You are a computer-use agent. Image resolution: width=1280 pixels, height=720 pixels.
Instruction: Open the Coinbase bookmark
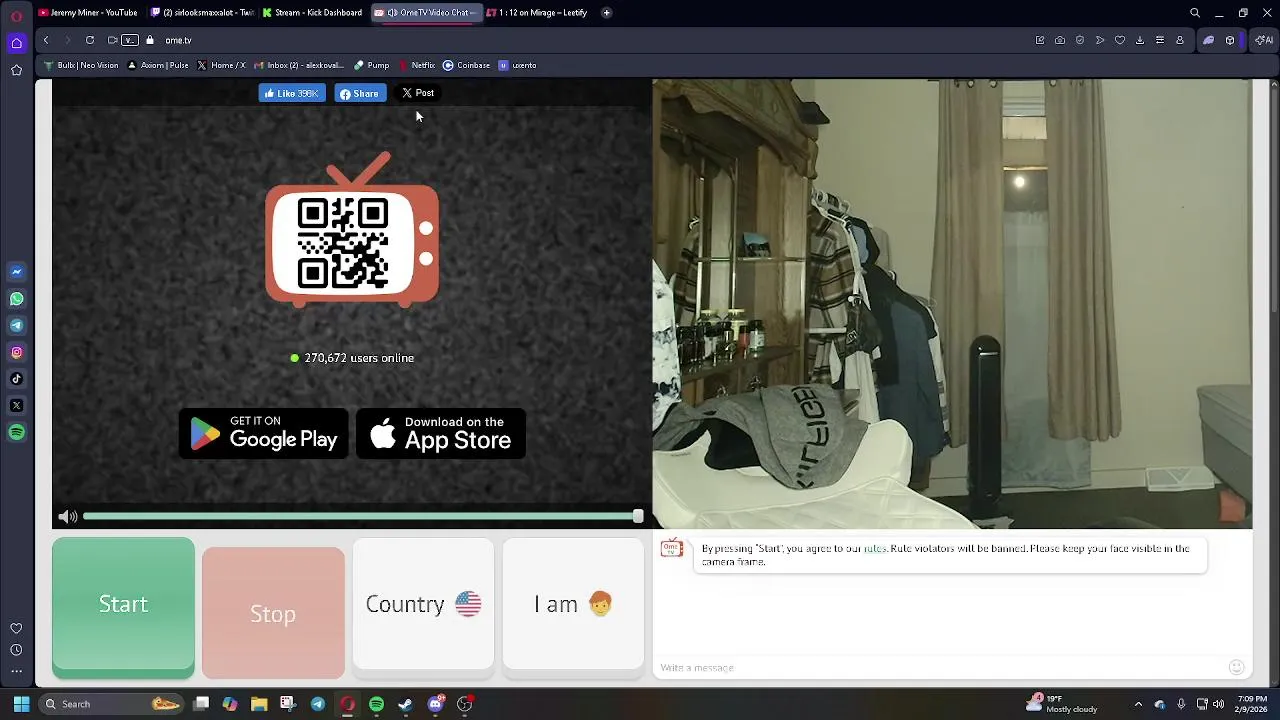(466, 65)
